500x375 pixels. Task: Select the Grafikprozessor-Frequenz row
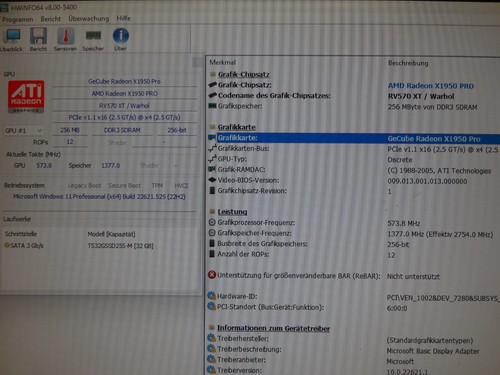pos(353,223)
